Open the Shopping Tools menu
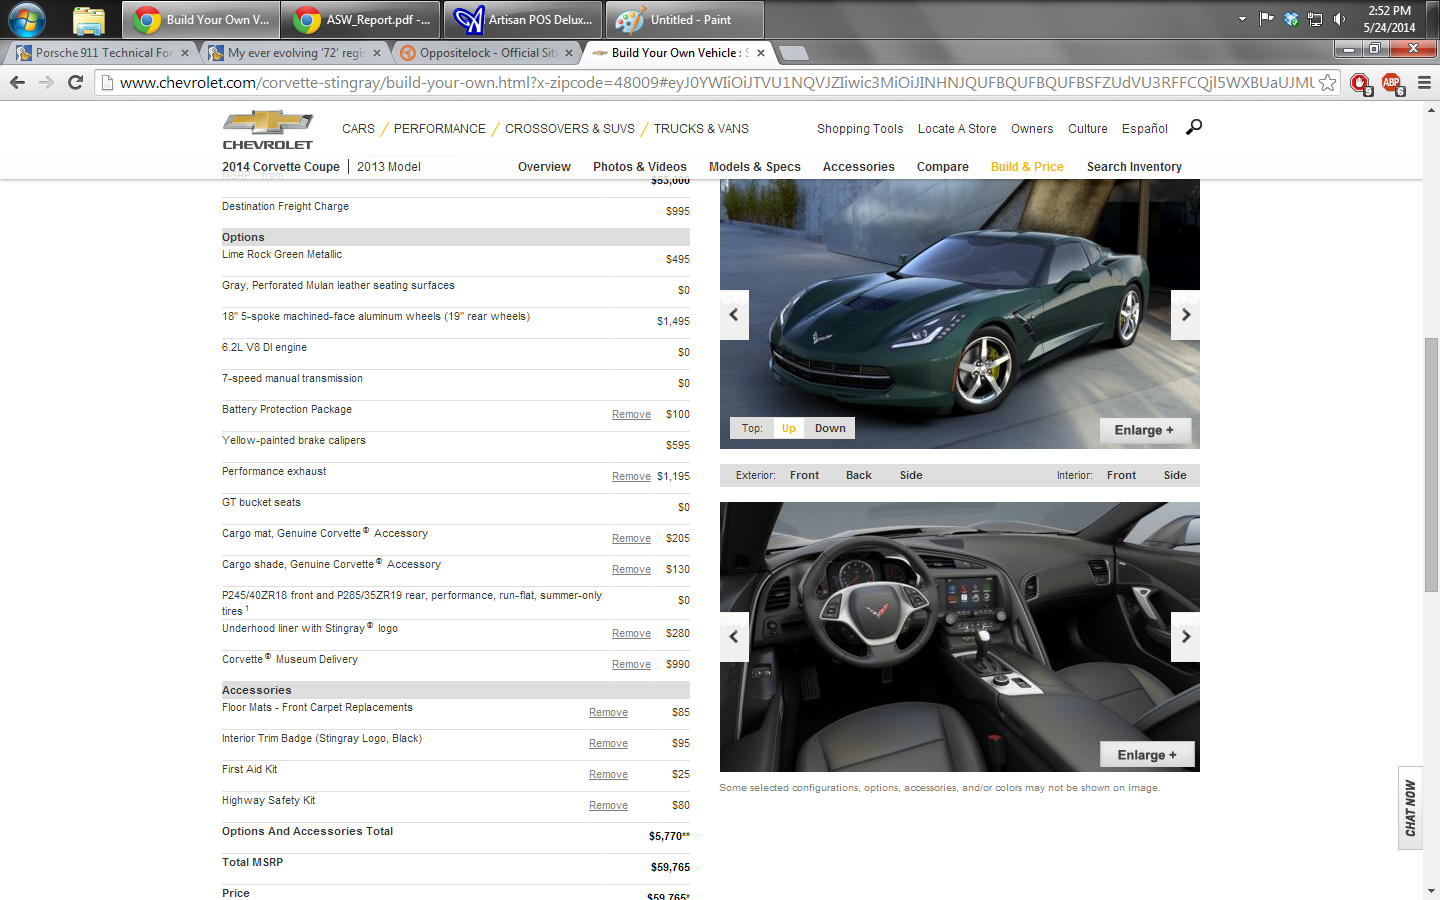 click(860, 129)
